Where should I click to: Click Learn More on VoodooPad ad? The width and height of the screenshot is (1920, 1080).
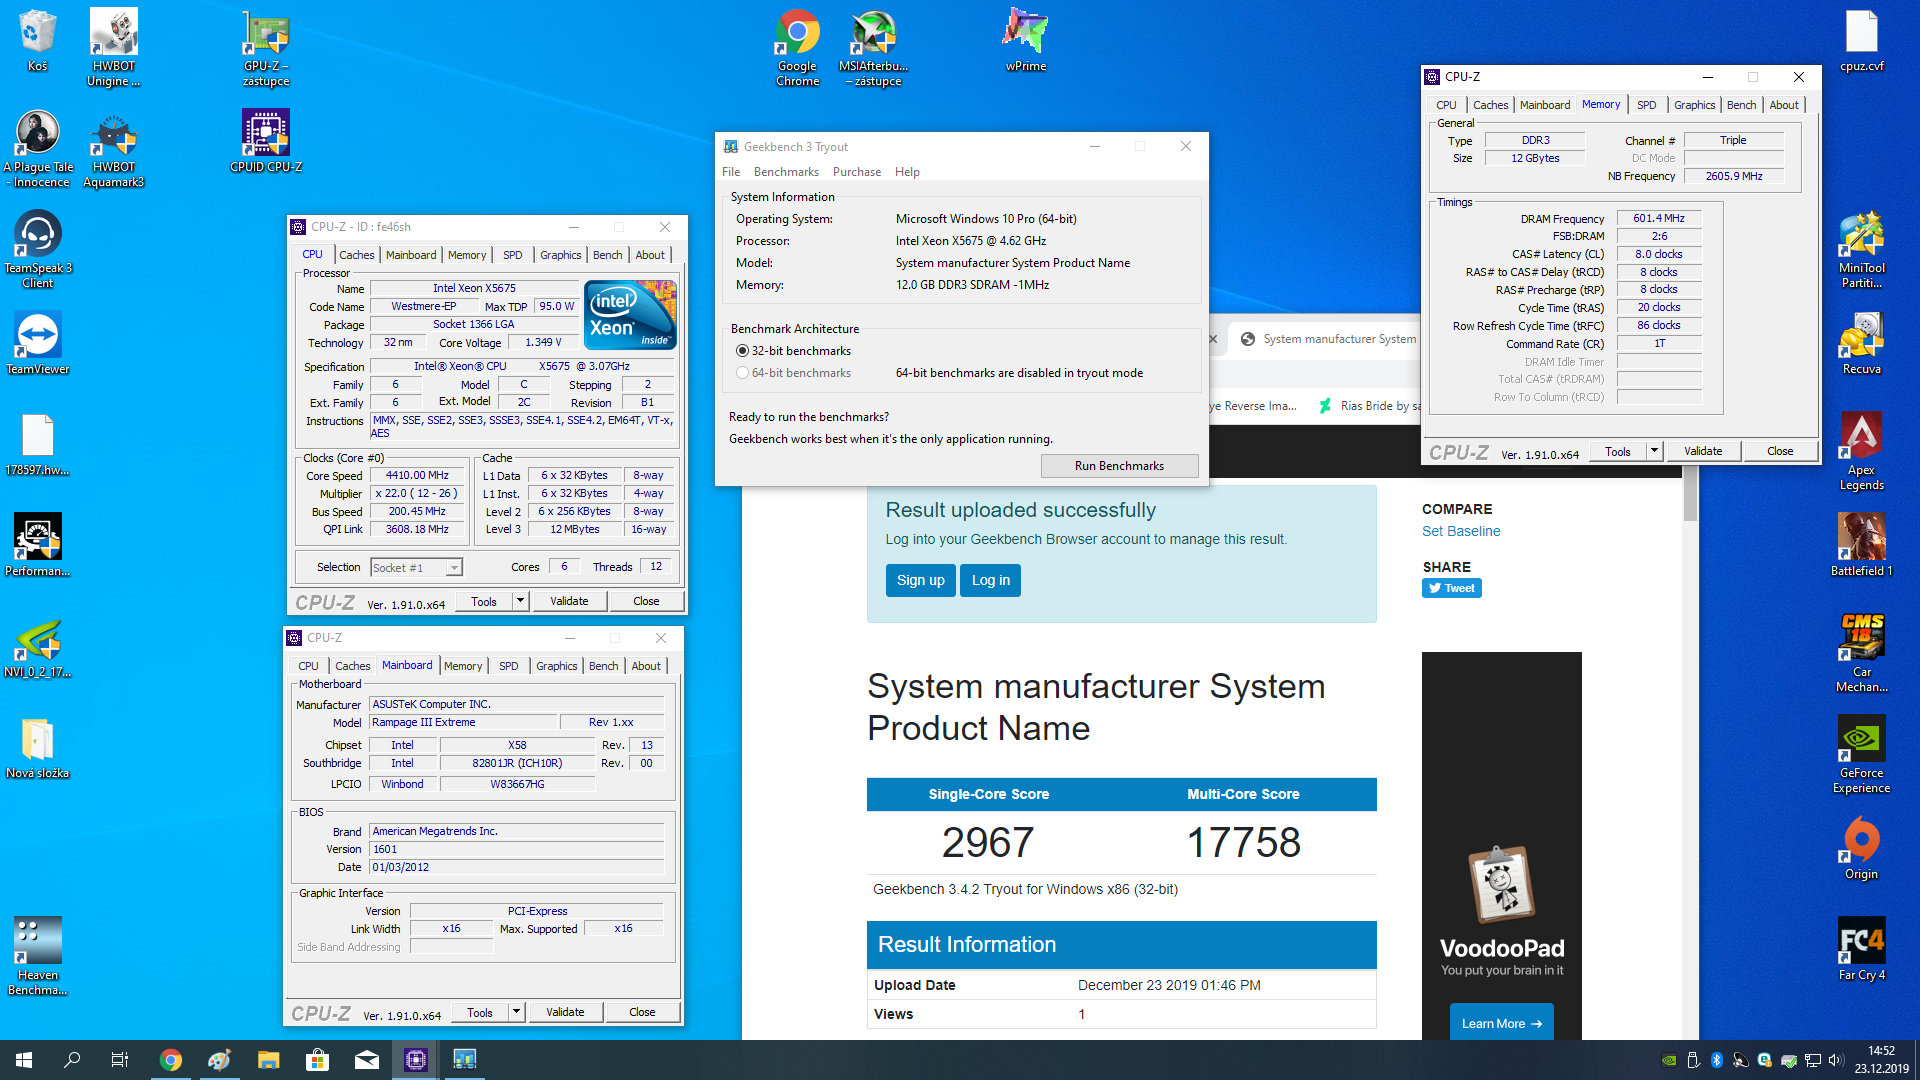(1501, 1023)
